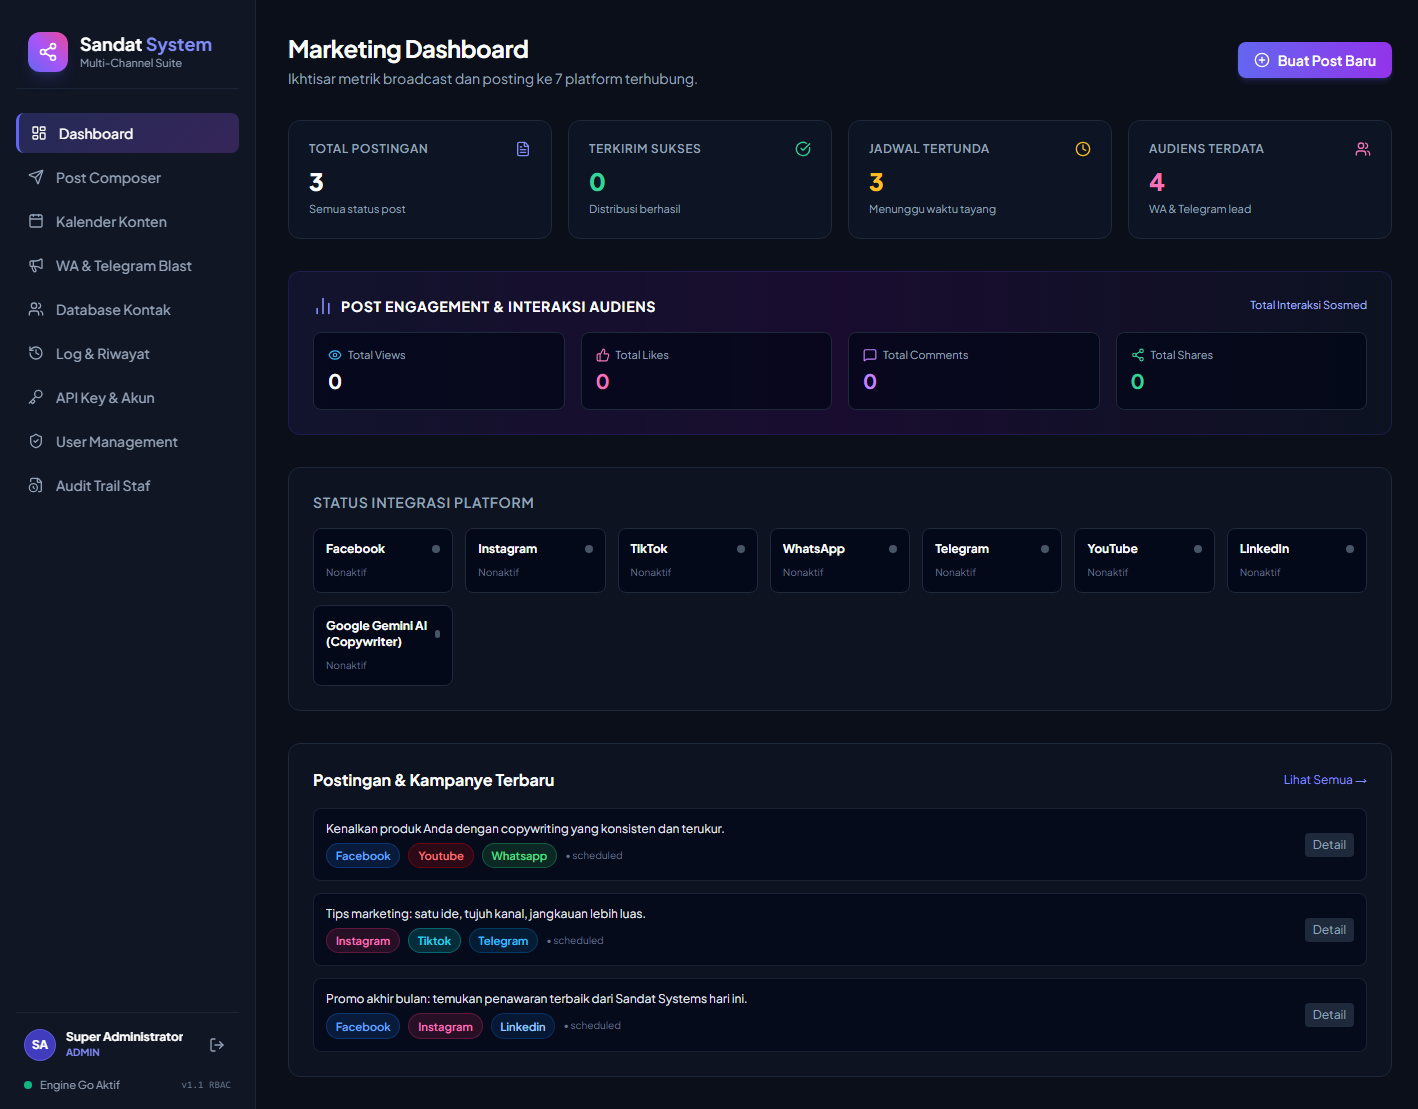Open the Lihat Semua link

[x=1325, y=780]
